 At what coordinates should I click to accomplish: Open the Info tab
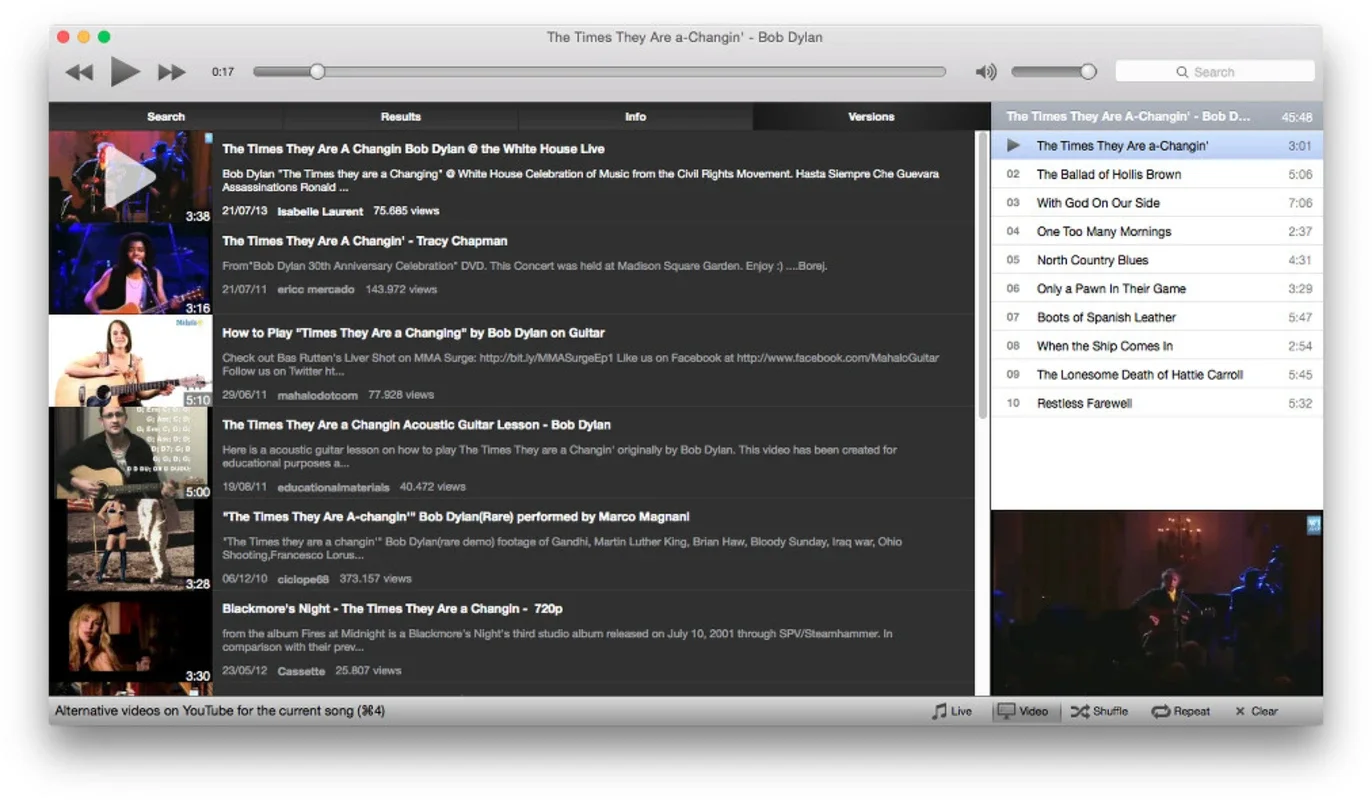pyautogui.click(x=636, y=116)
